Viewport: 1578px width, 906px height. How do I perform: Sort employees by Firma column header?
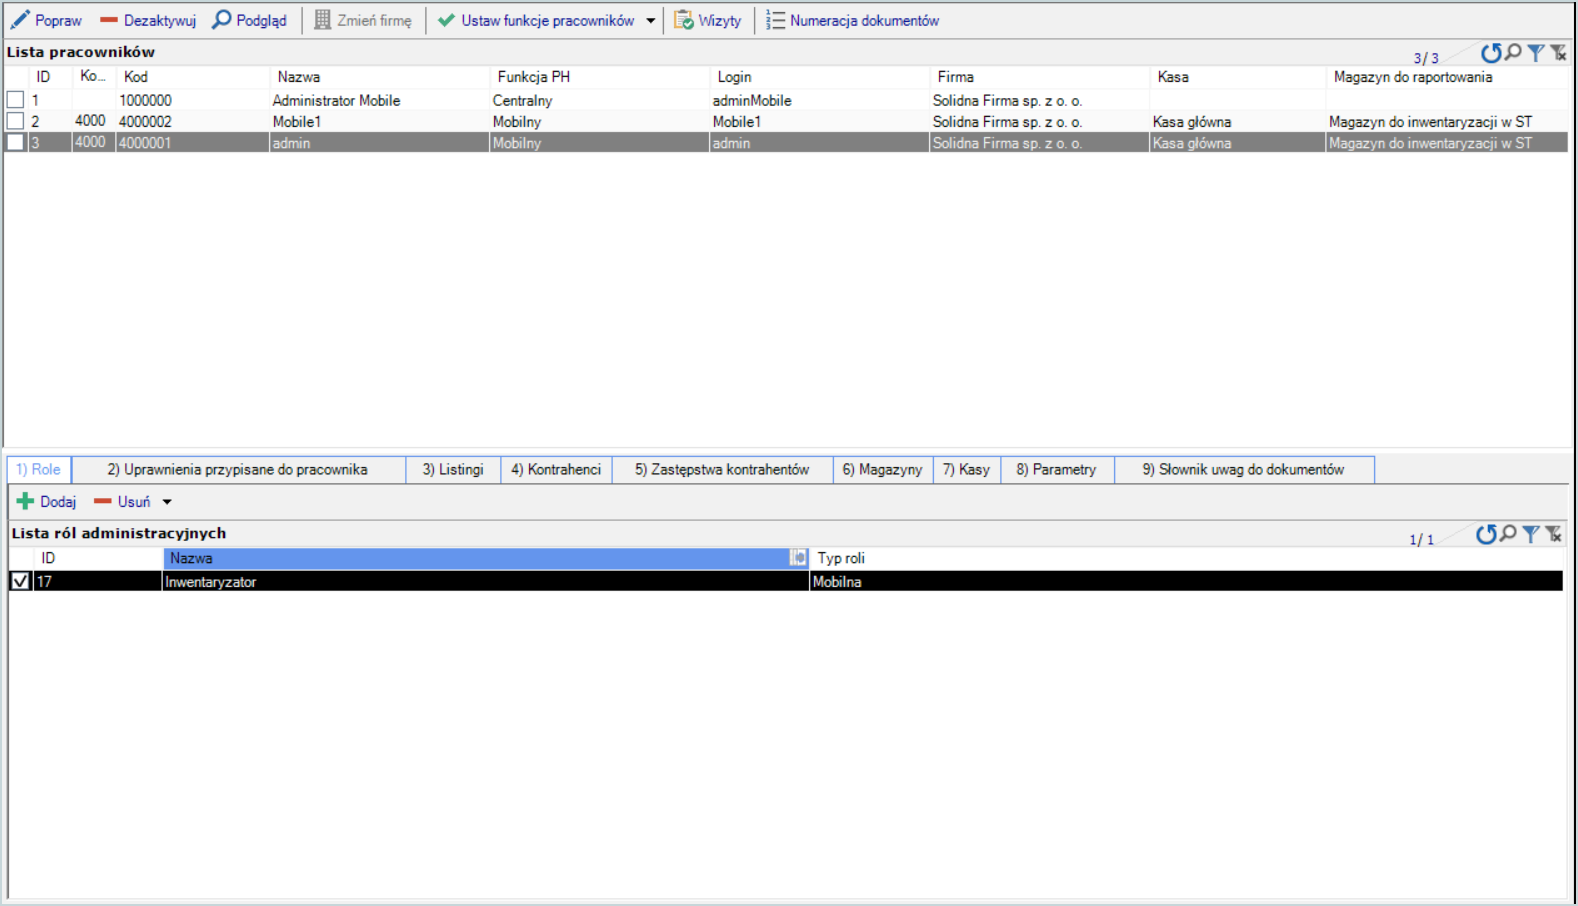pos(1040,77)
